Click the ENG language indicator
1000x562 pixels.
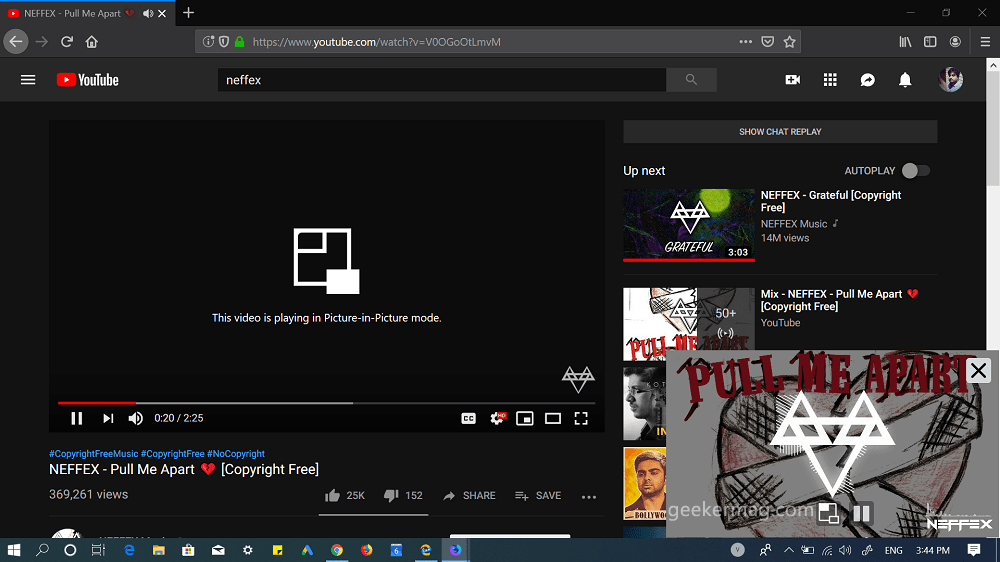point(893,550)
